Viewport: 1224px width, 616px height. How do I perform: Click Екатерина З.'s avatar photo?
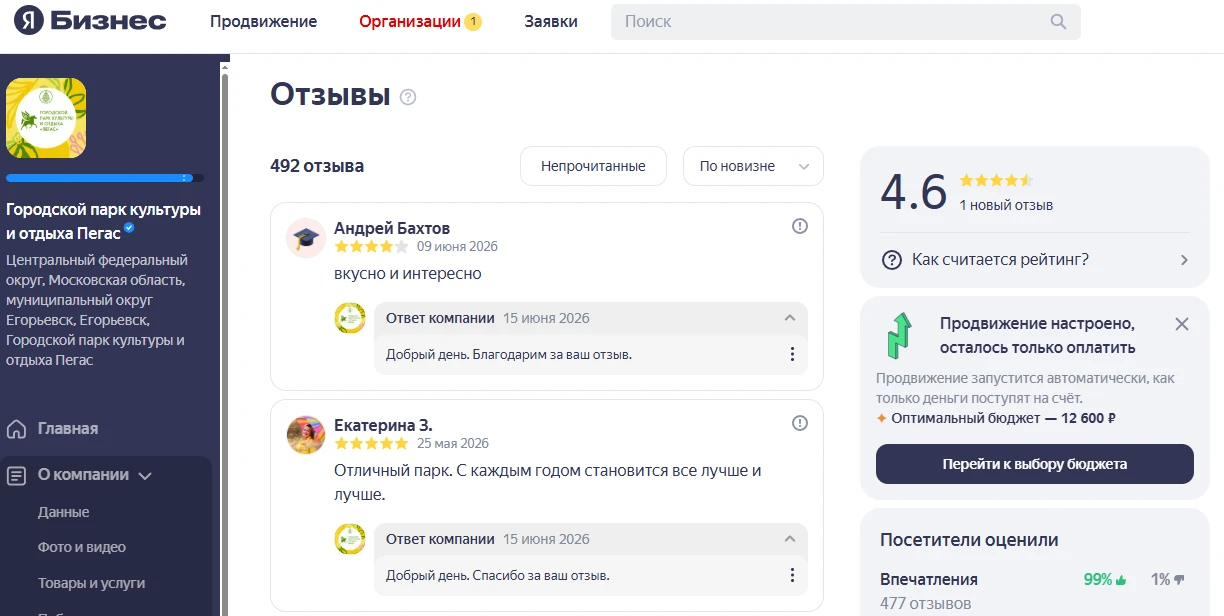[x=306, y=435]
